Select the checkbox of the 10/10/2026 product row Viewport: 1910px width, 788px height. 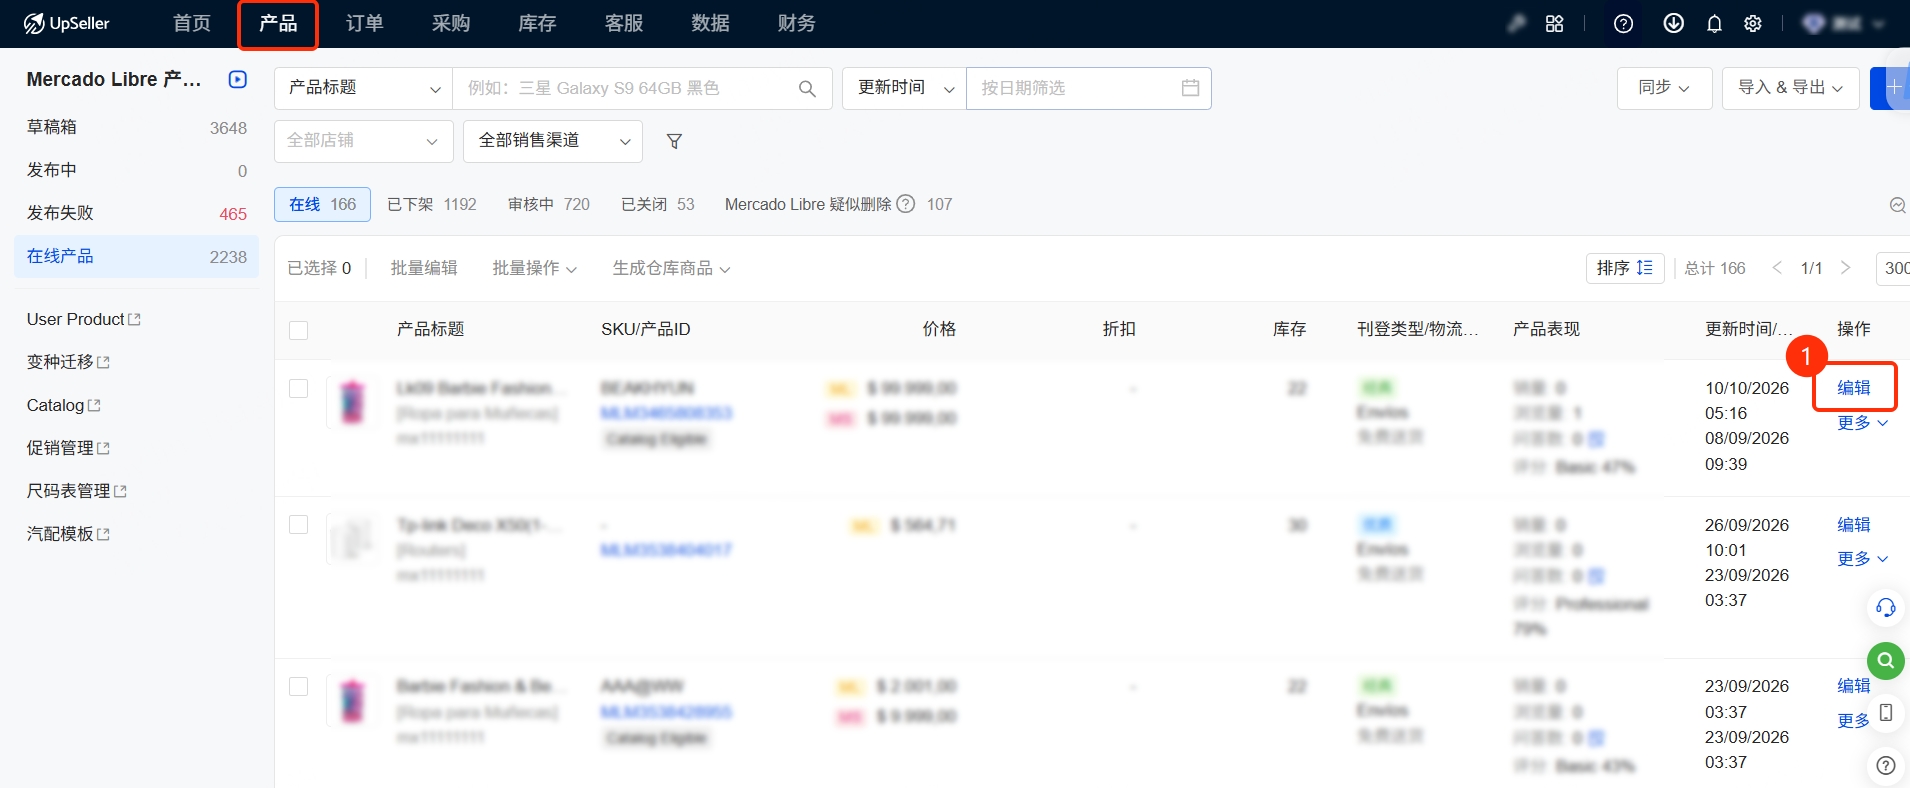[x=298, y=388]
